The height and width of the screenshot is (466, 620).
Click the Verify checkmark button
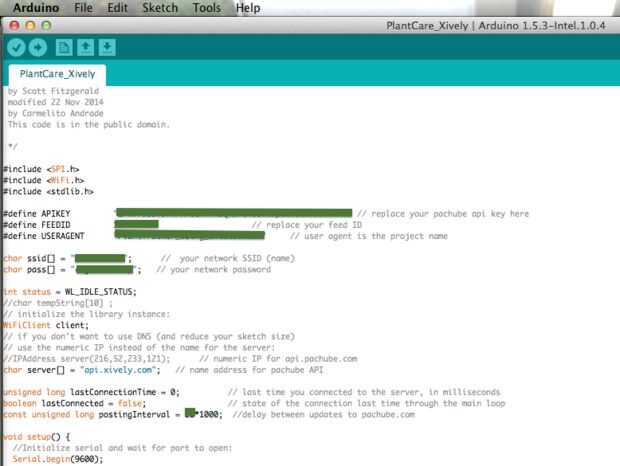pos(16,48)
